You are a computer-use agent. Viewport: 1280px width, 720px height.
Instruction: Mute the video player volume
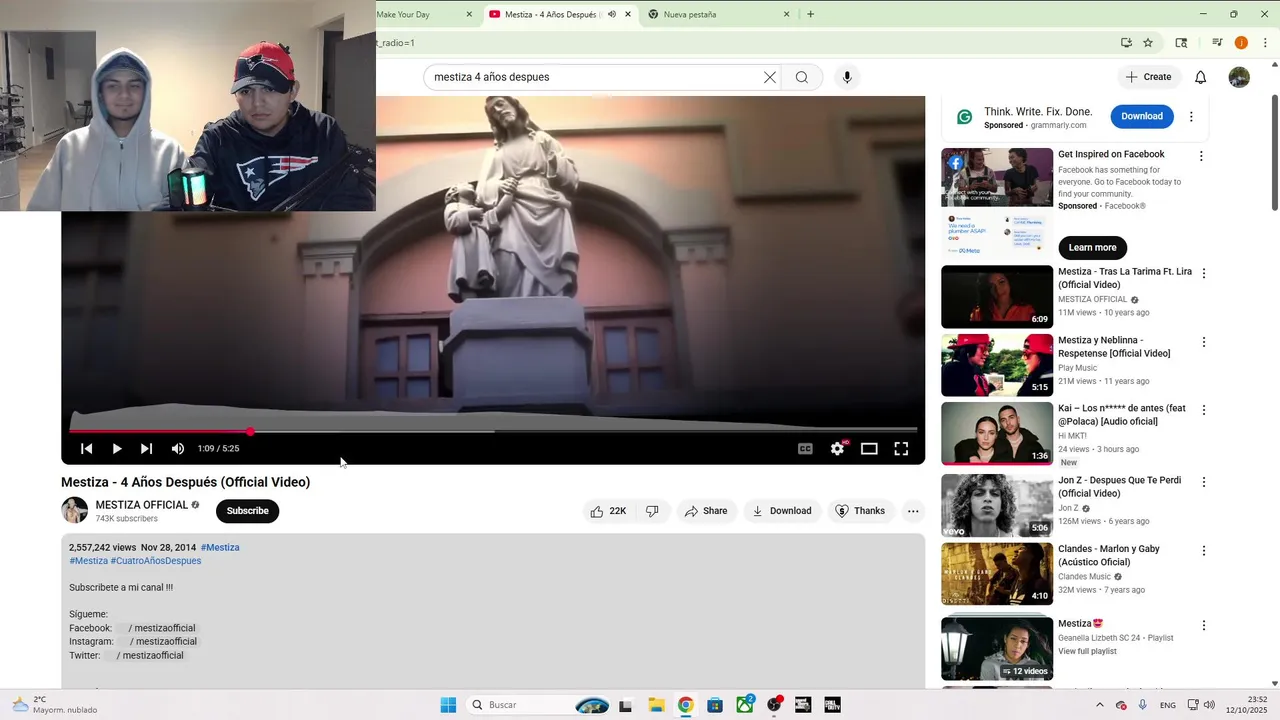tap(178, 449)
